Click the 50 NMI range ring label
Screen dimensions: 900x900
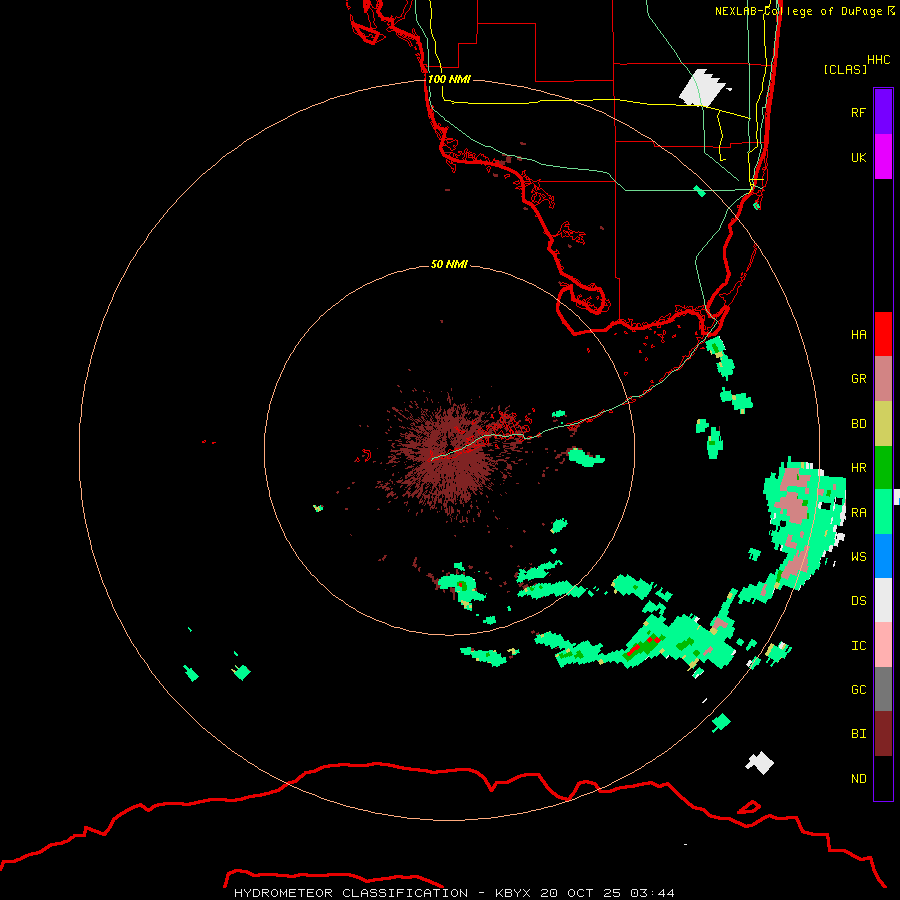click(449, 264)
